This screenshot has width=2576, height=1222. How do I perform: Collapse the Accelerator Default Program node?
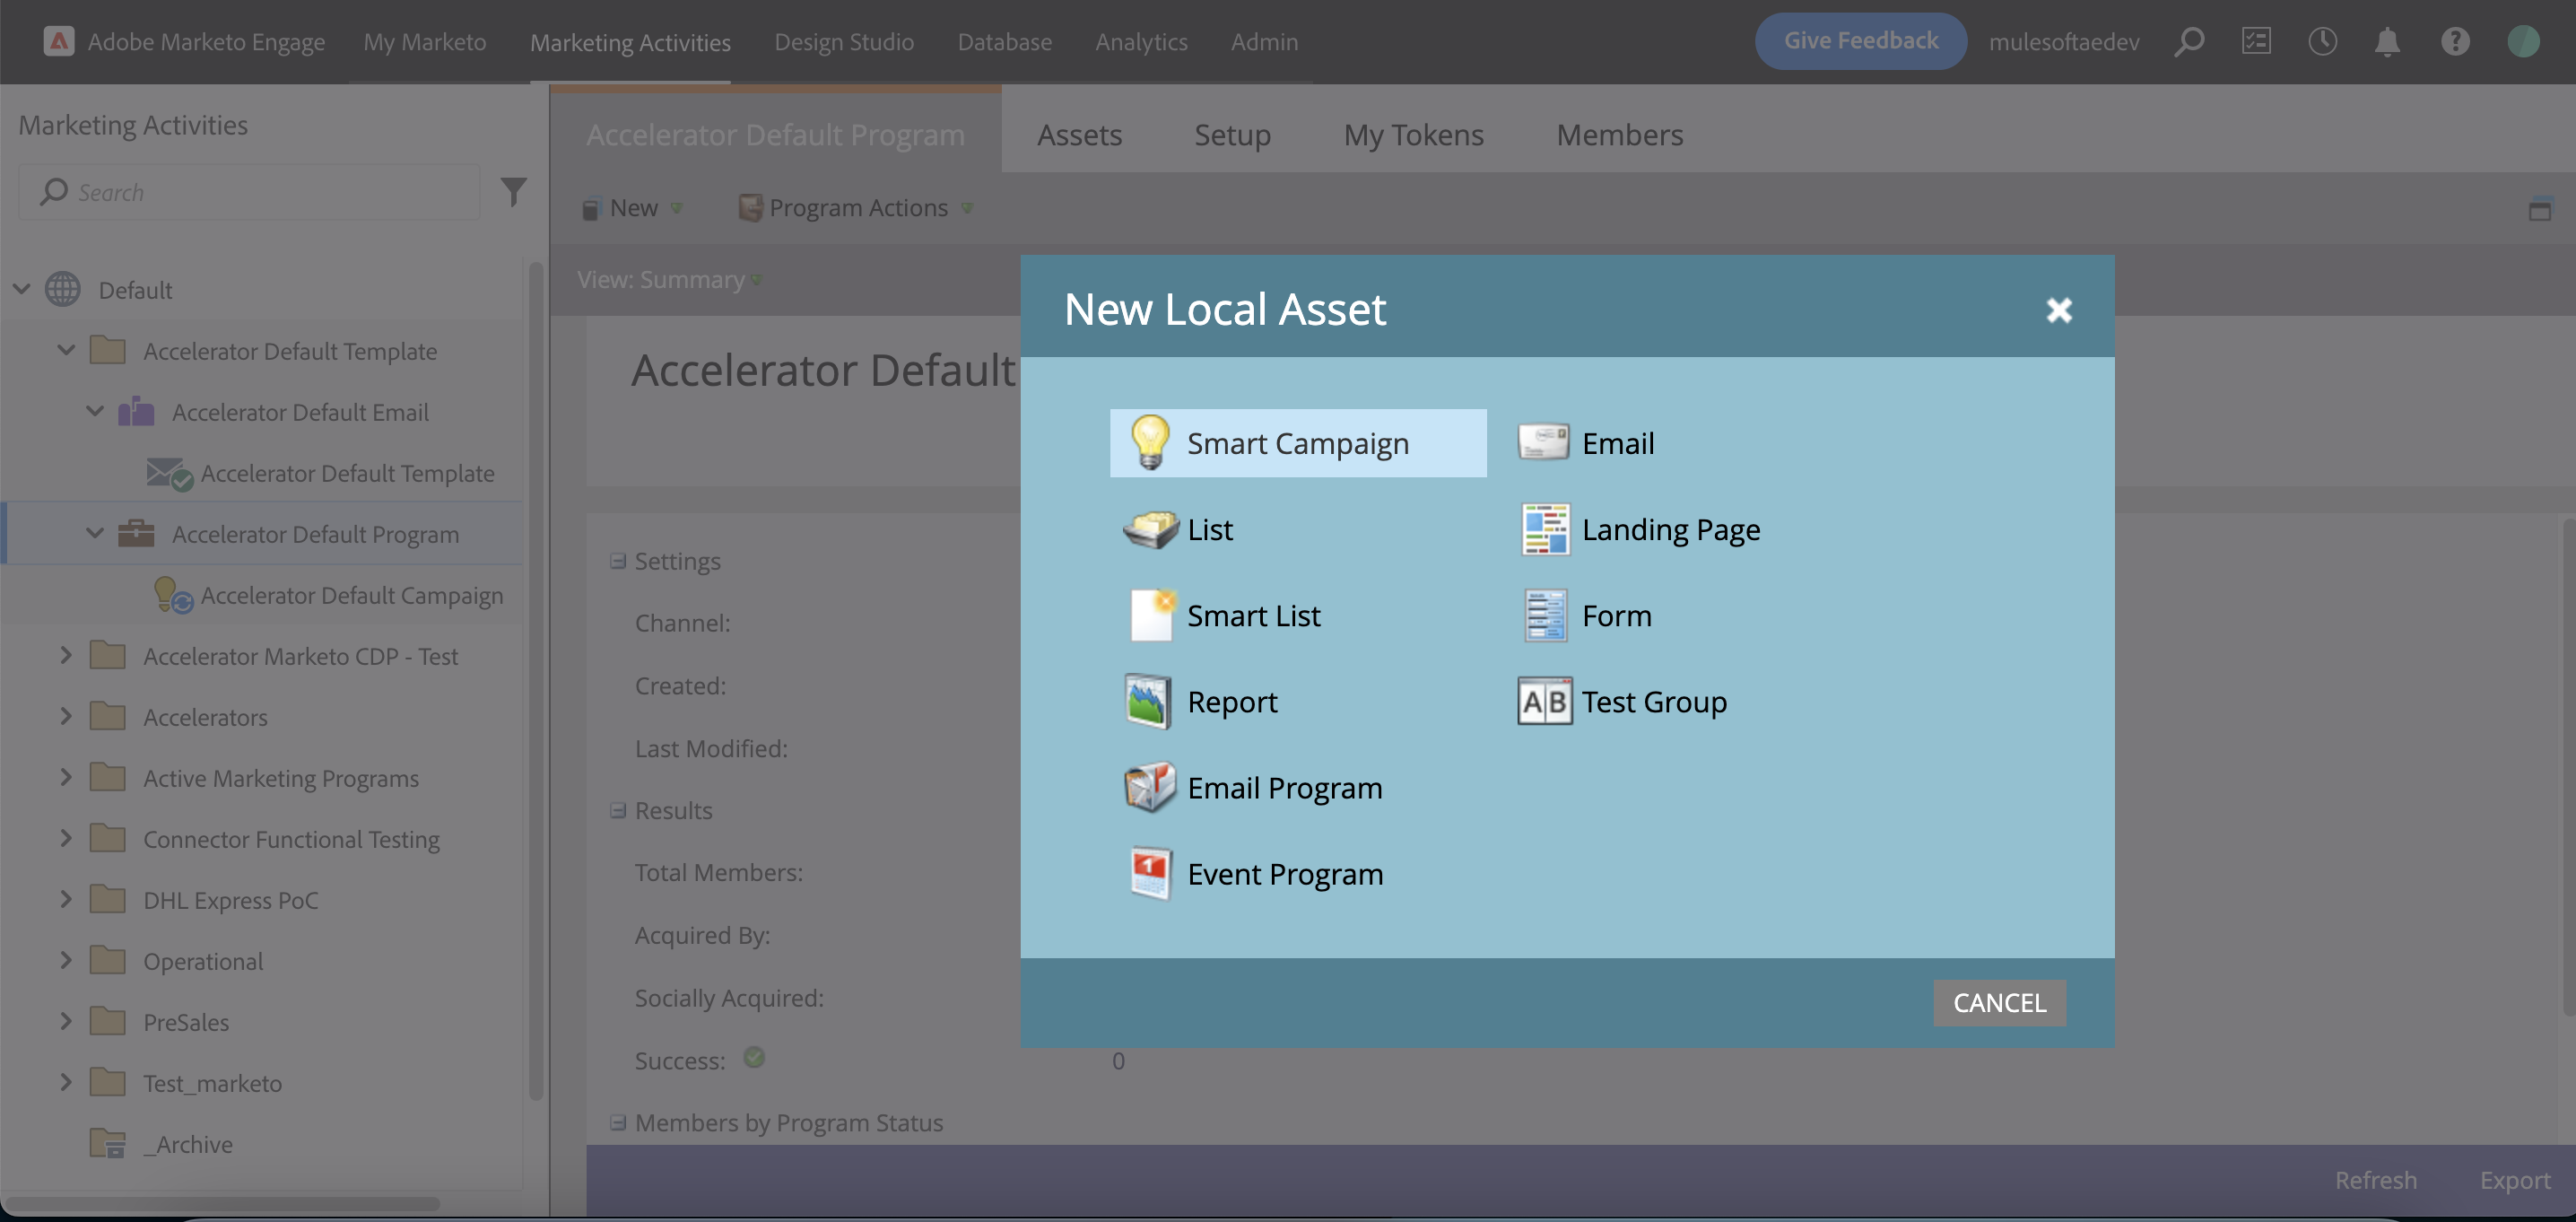point(95,533)
